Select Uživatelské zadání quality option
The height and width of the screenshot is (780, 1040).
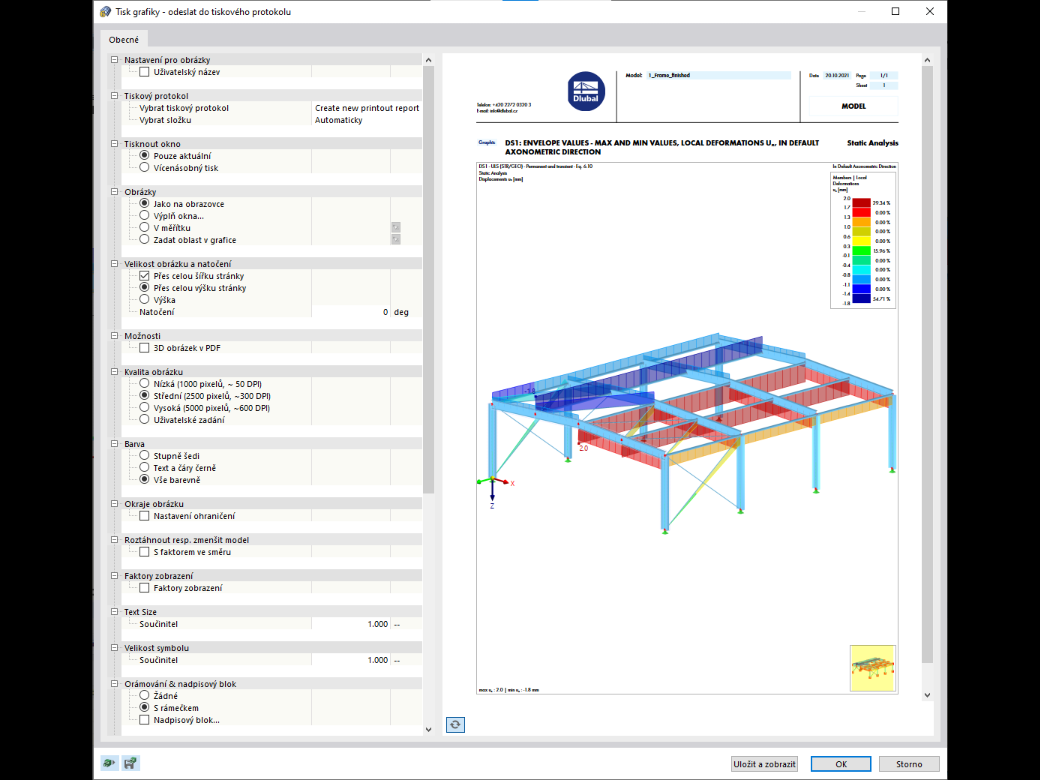point(144,420)
